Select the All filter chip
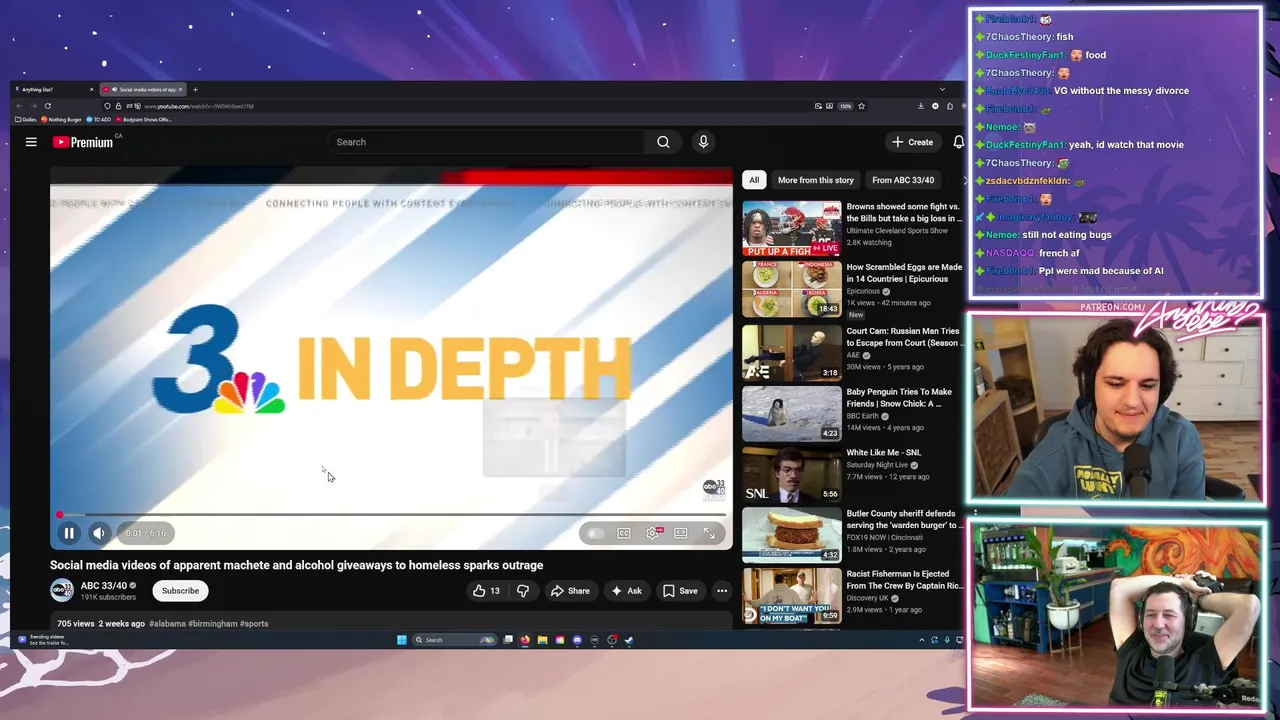Screen dimensions: 1280x720 point(754,180)
